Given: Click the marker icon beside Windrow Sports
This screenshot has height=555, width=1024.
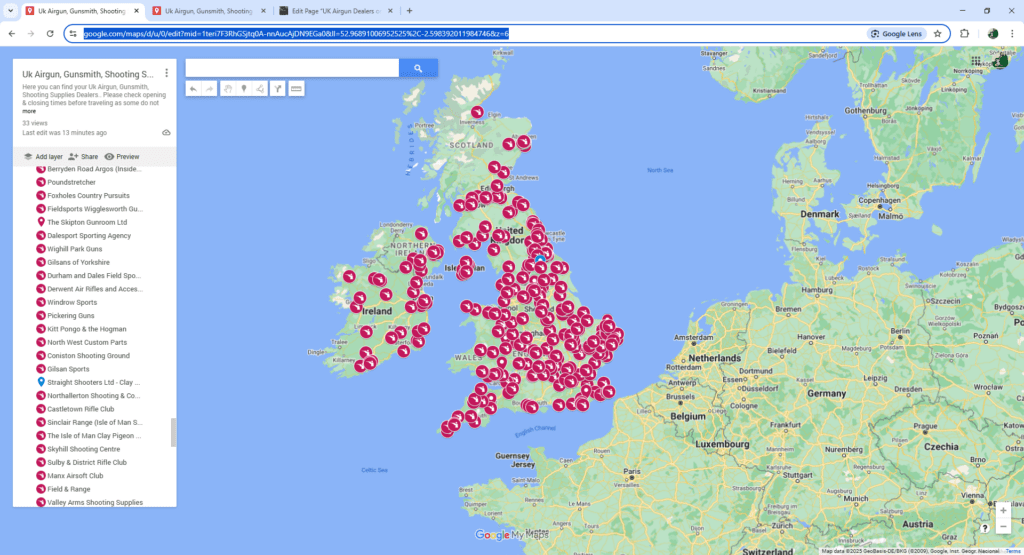Looking at the screenshot, I should click(x=40, y=302).
